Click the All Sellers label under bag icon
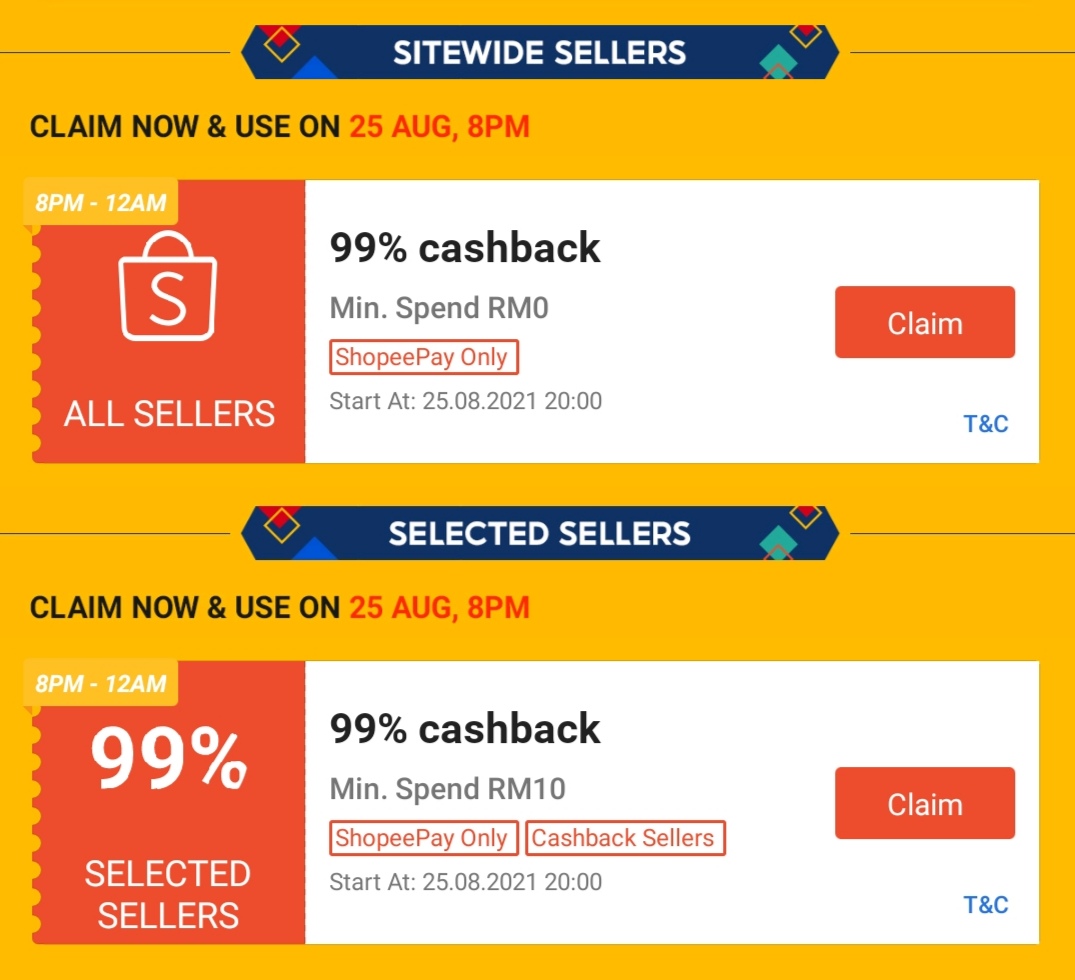1075x980 pixels. point(169,414)
